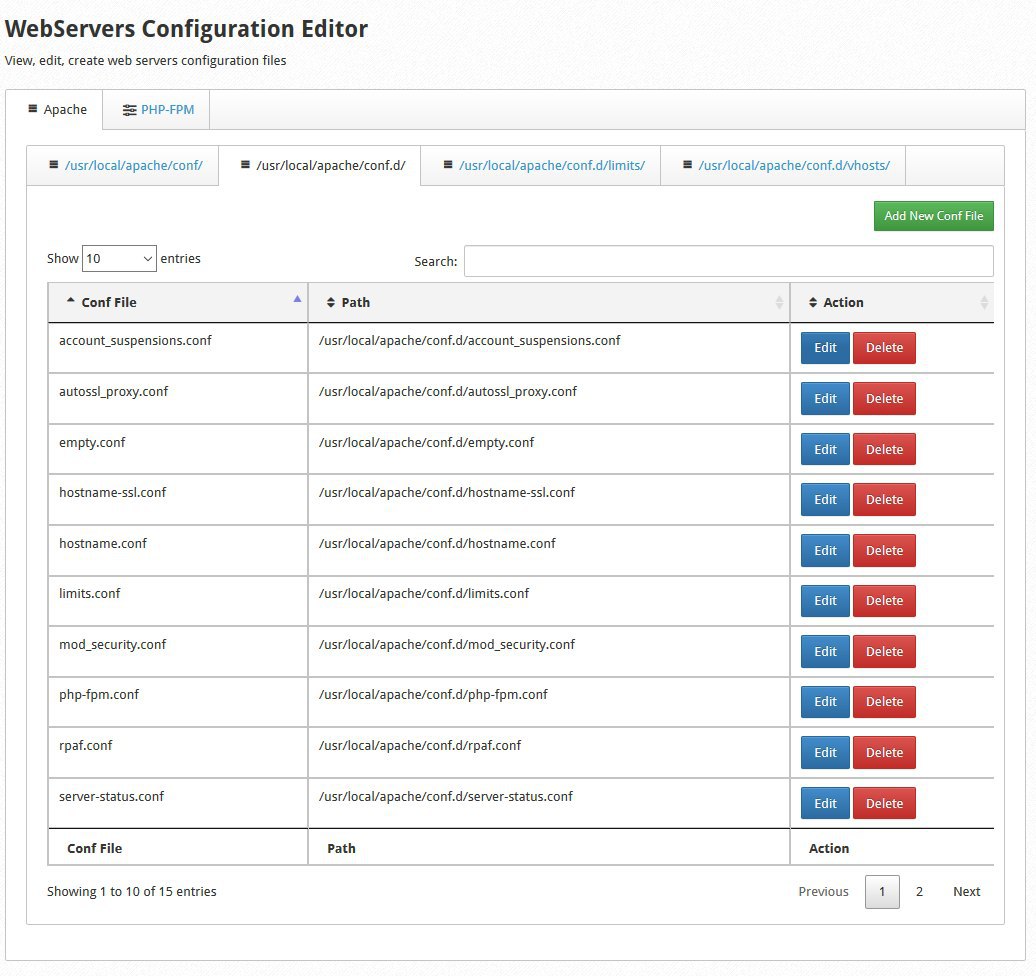Edit server-status.conf
This screenshot has width=1036, height=976.
[x=825, y=804]
